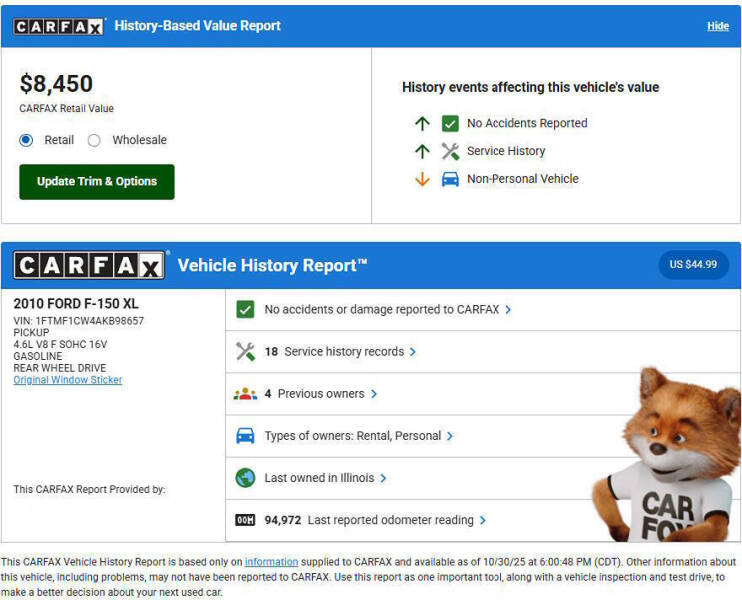Click the green checkmark beside No Accidents Reported
Viewport: 742px width, 600px height.
coord(450,123)
